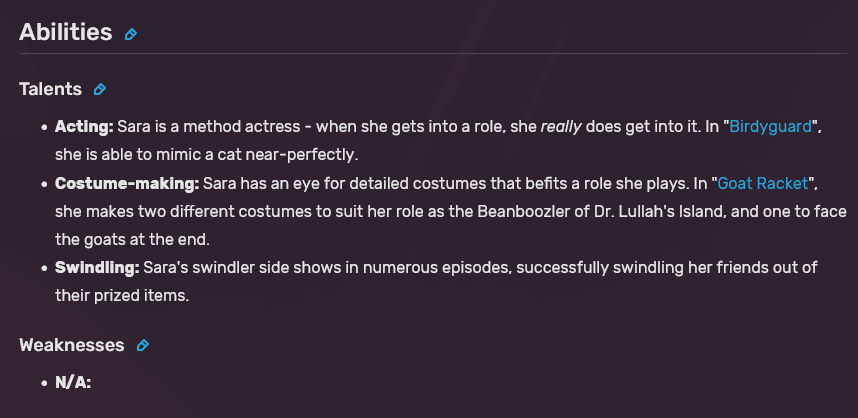
Task: Open the Talents section edit pencil
Action: [100, 89]
